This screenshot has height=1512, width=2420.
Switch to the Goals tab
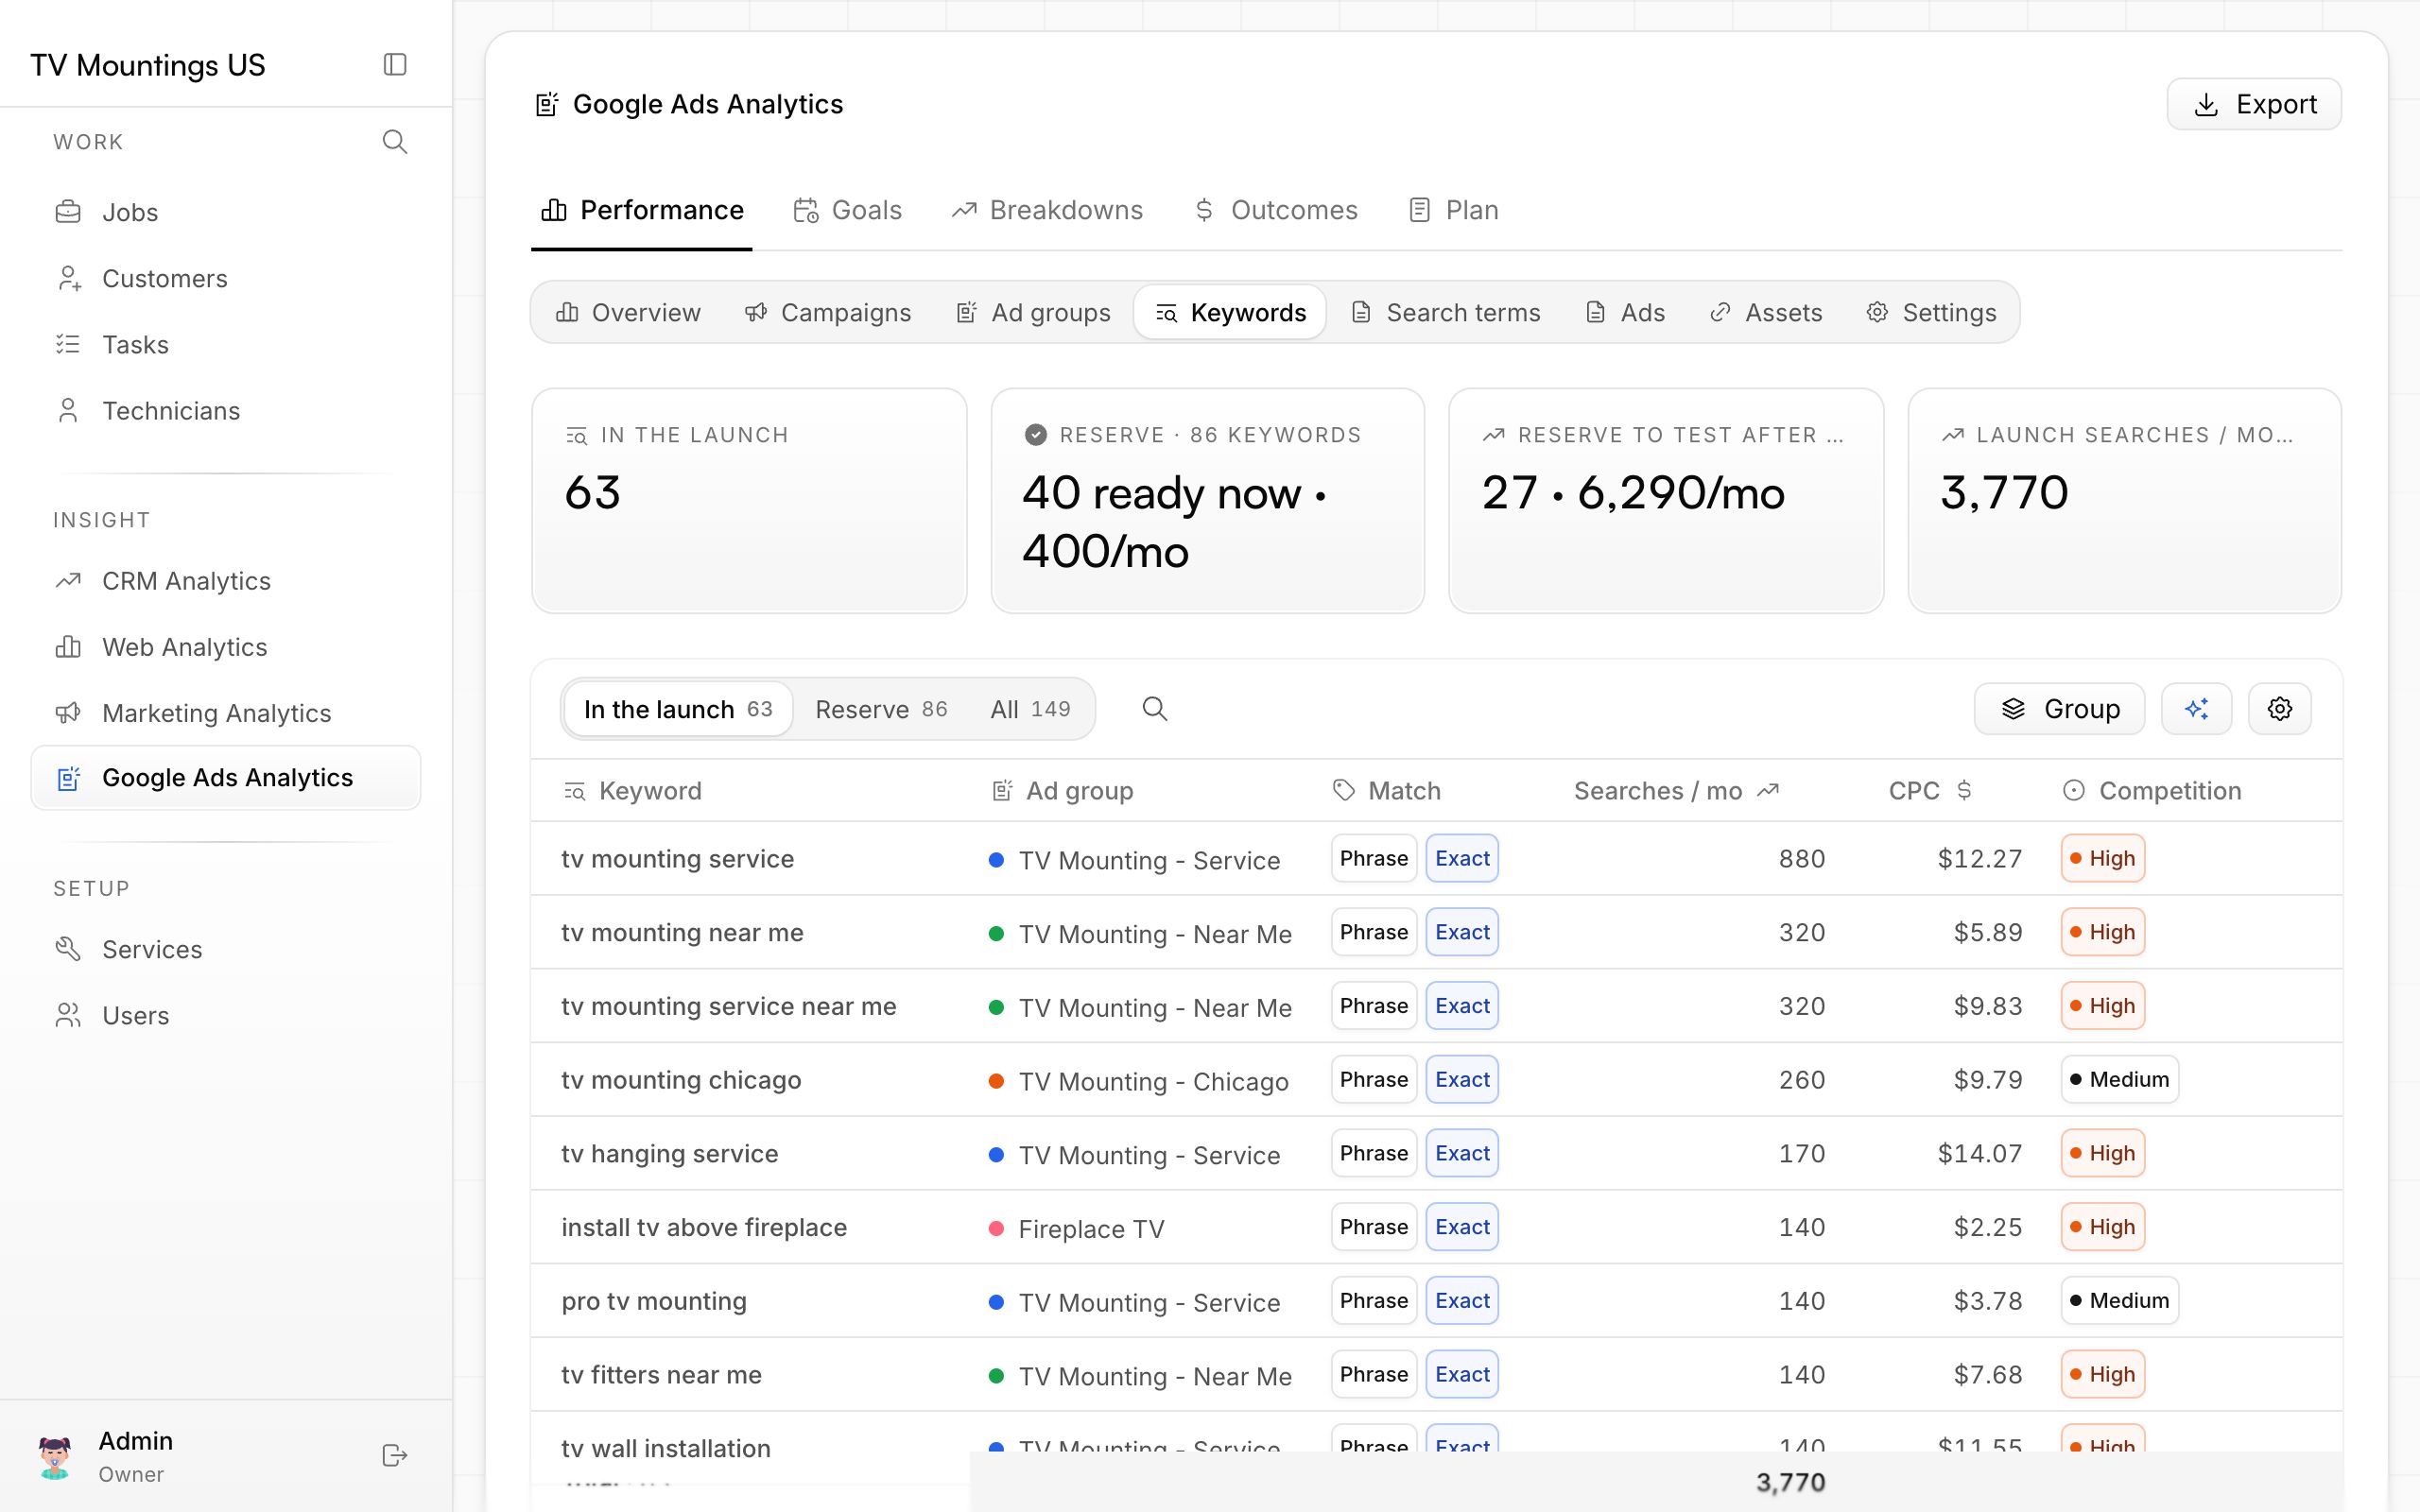[847, 210]
